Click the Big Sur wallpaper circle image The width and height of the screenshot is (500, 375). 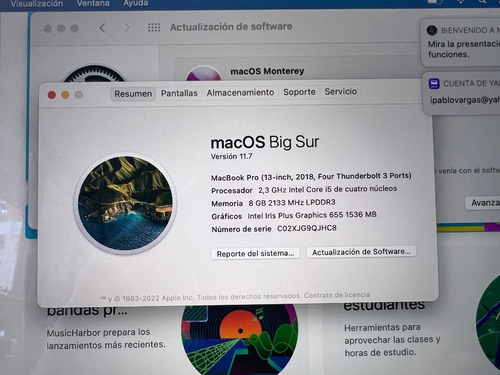(125, 203)
